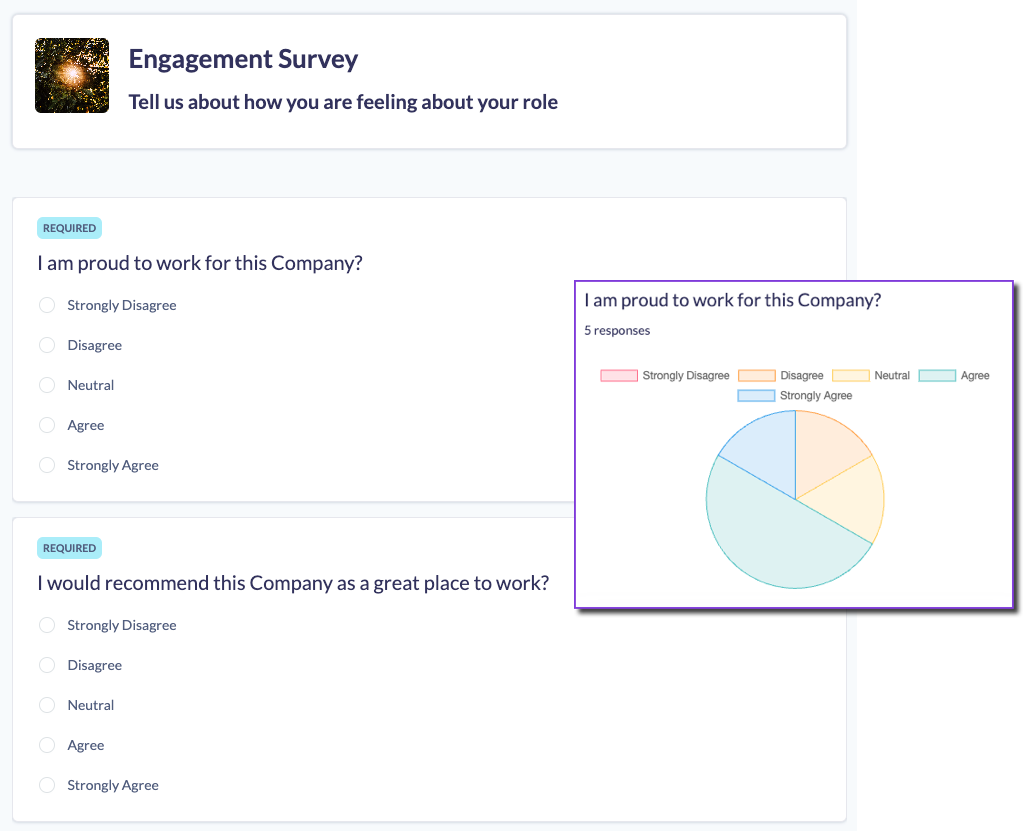
Task: Select Strongly Disagree for proud to work question
Action: point(47,305)
